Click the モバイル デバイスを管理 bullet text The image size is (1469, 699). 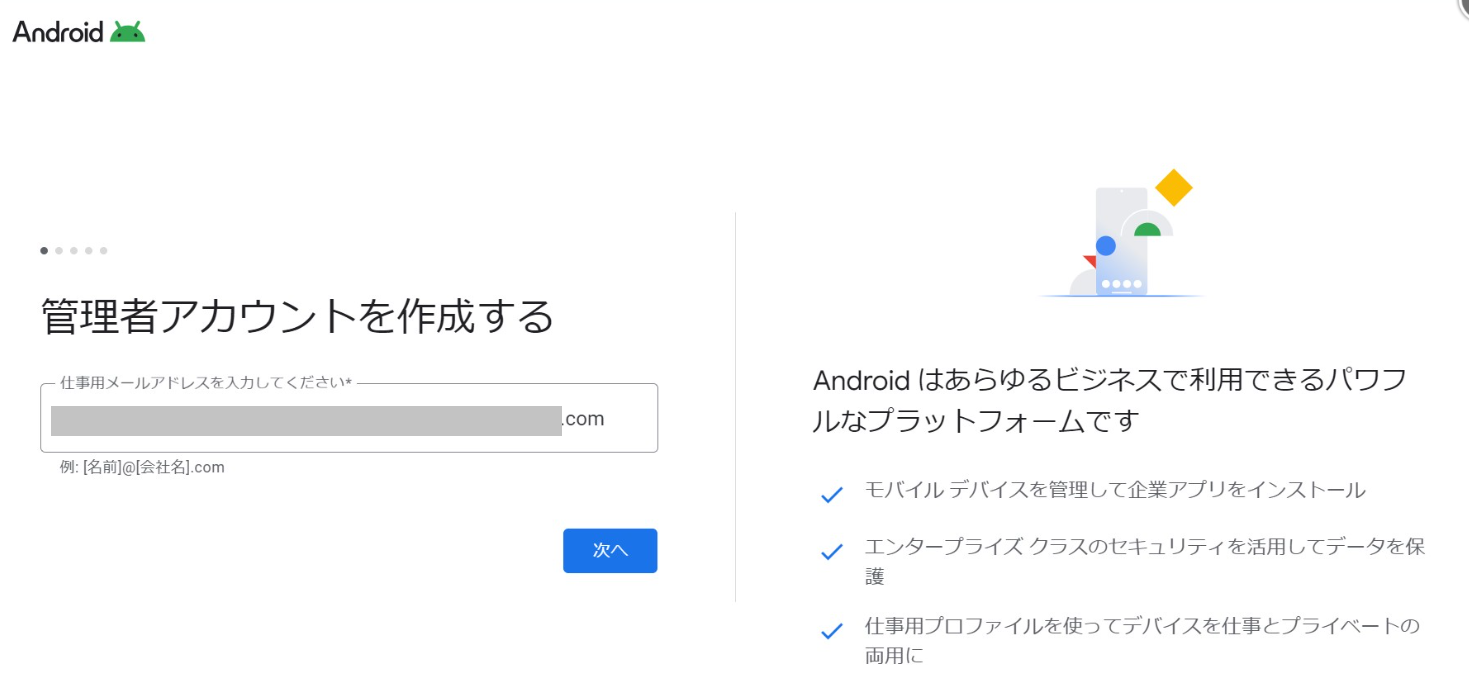pyautogui.click(x=1114, y=490)
